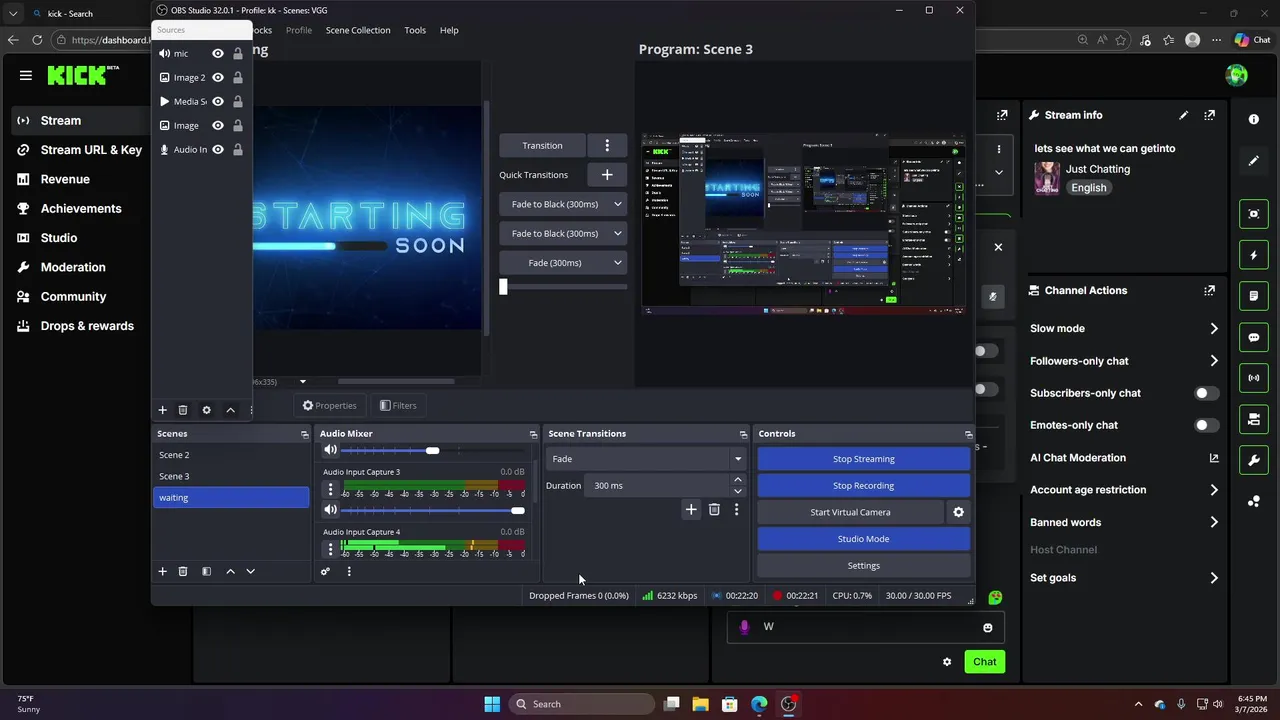Open the Help menu in OBS
1280x720 pixels.
click(x=449, y=30)
